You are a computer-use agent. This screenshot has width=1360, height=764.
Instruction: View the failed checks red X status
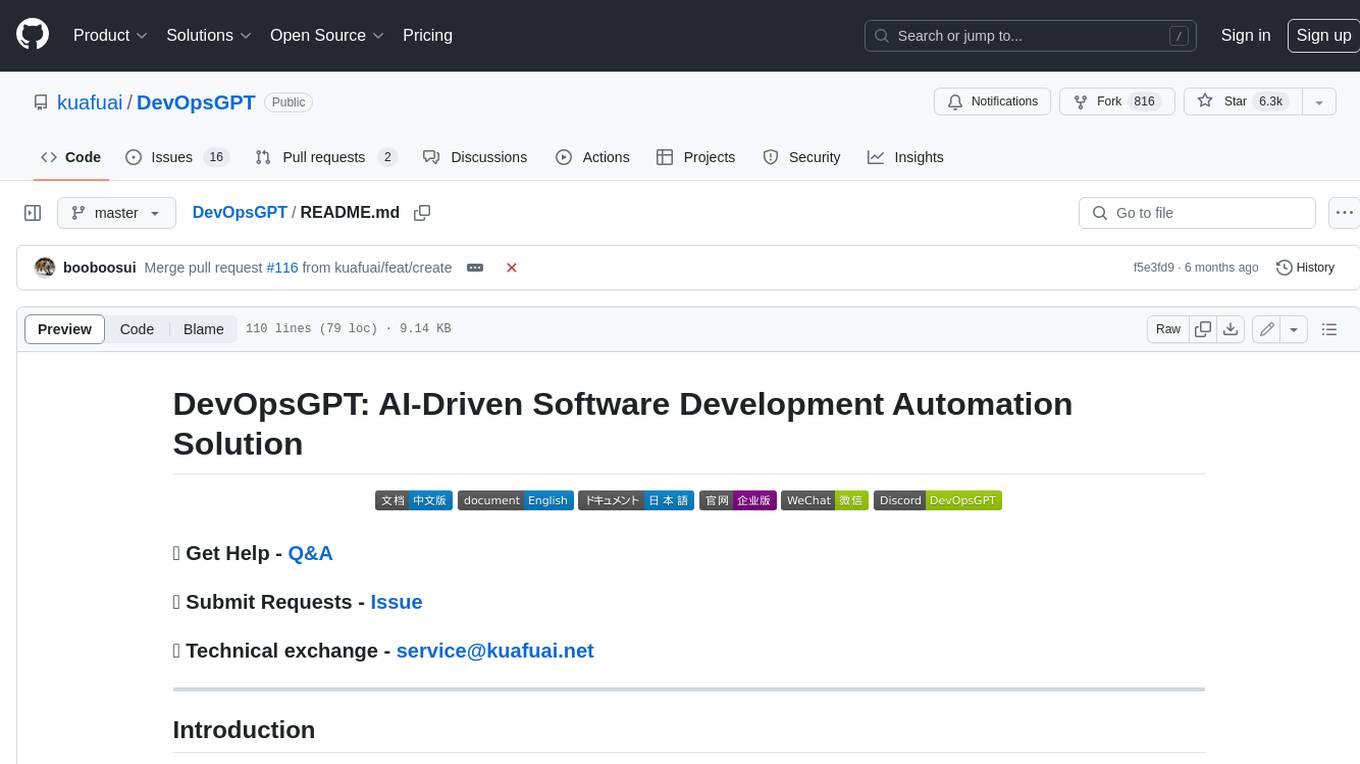[511, 268]
